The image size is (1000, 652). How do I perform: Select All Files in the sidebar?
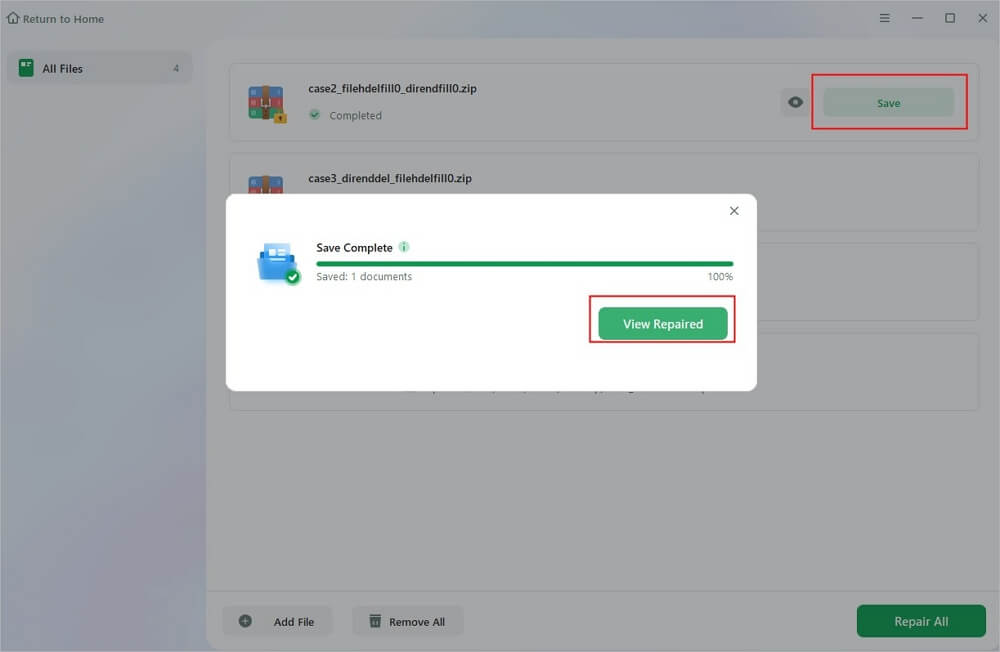pos(99,68)
